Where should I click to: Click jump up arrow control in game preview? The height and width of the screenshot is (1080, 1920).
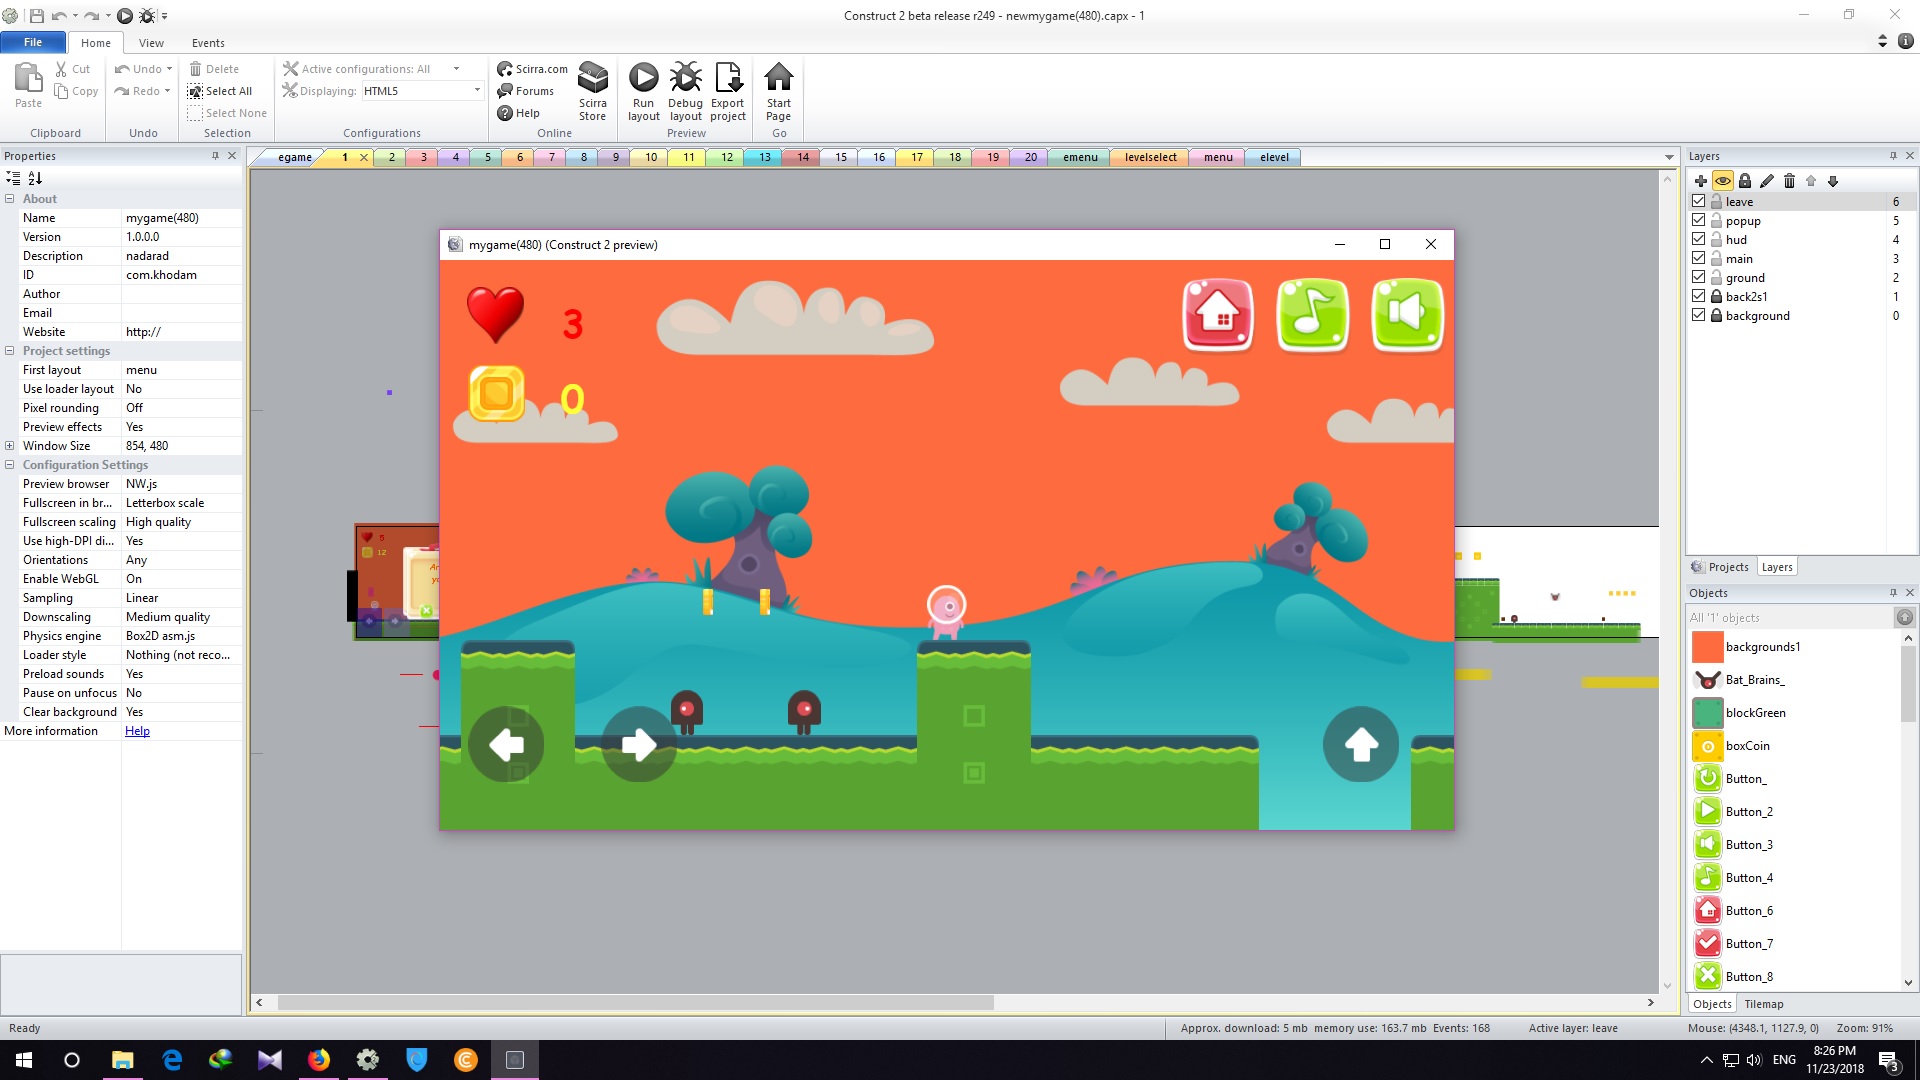pos(1360,745)
